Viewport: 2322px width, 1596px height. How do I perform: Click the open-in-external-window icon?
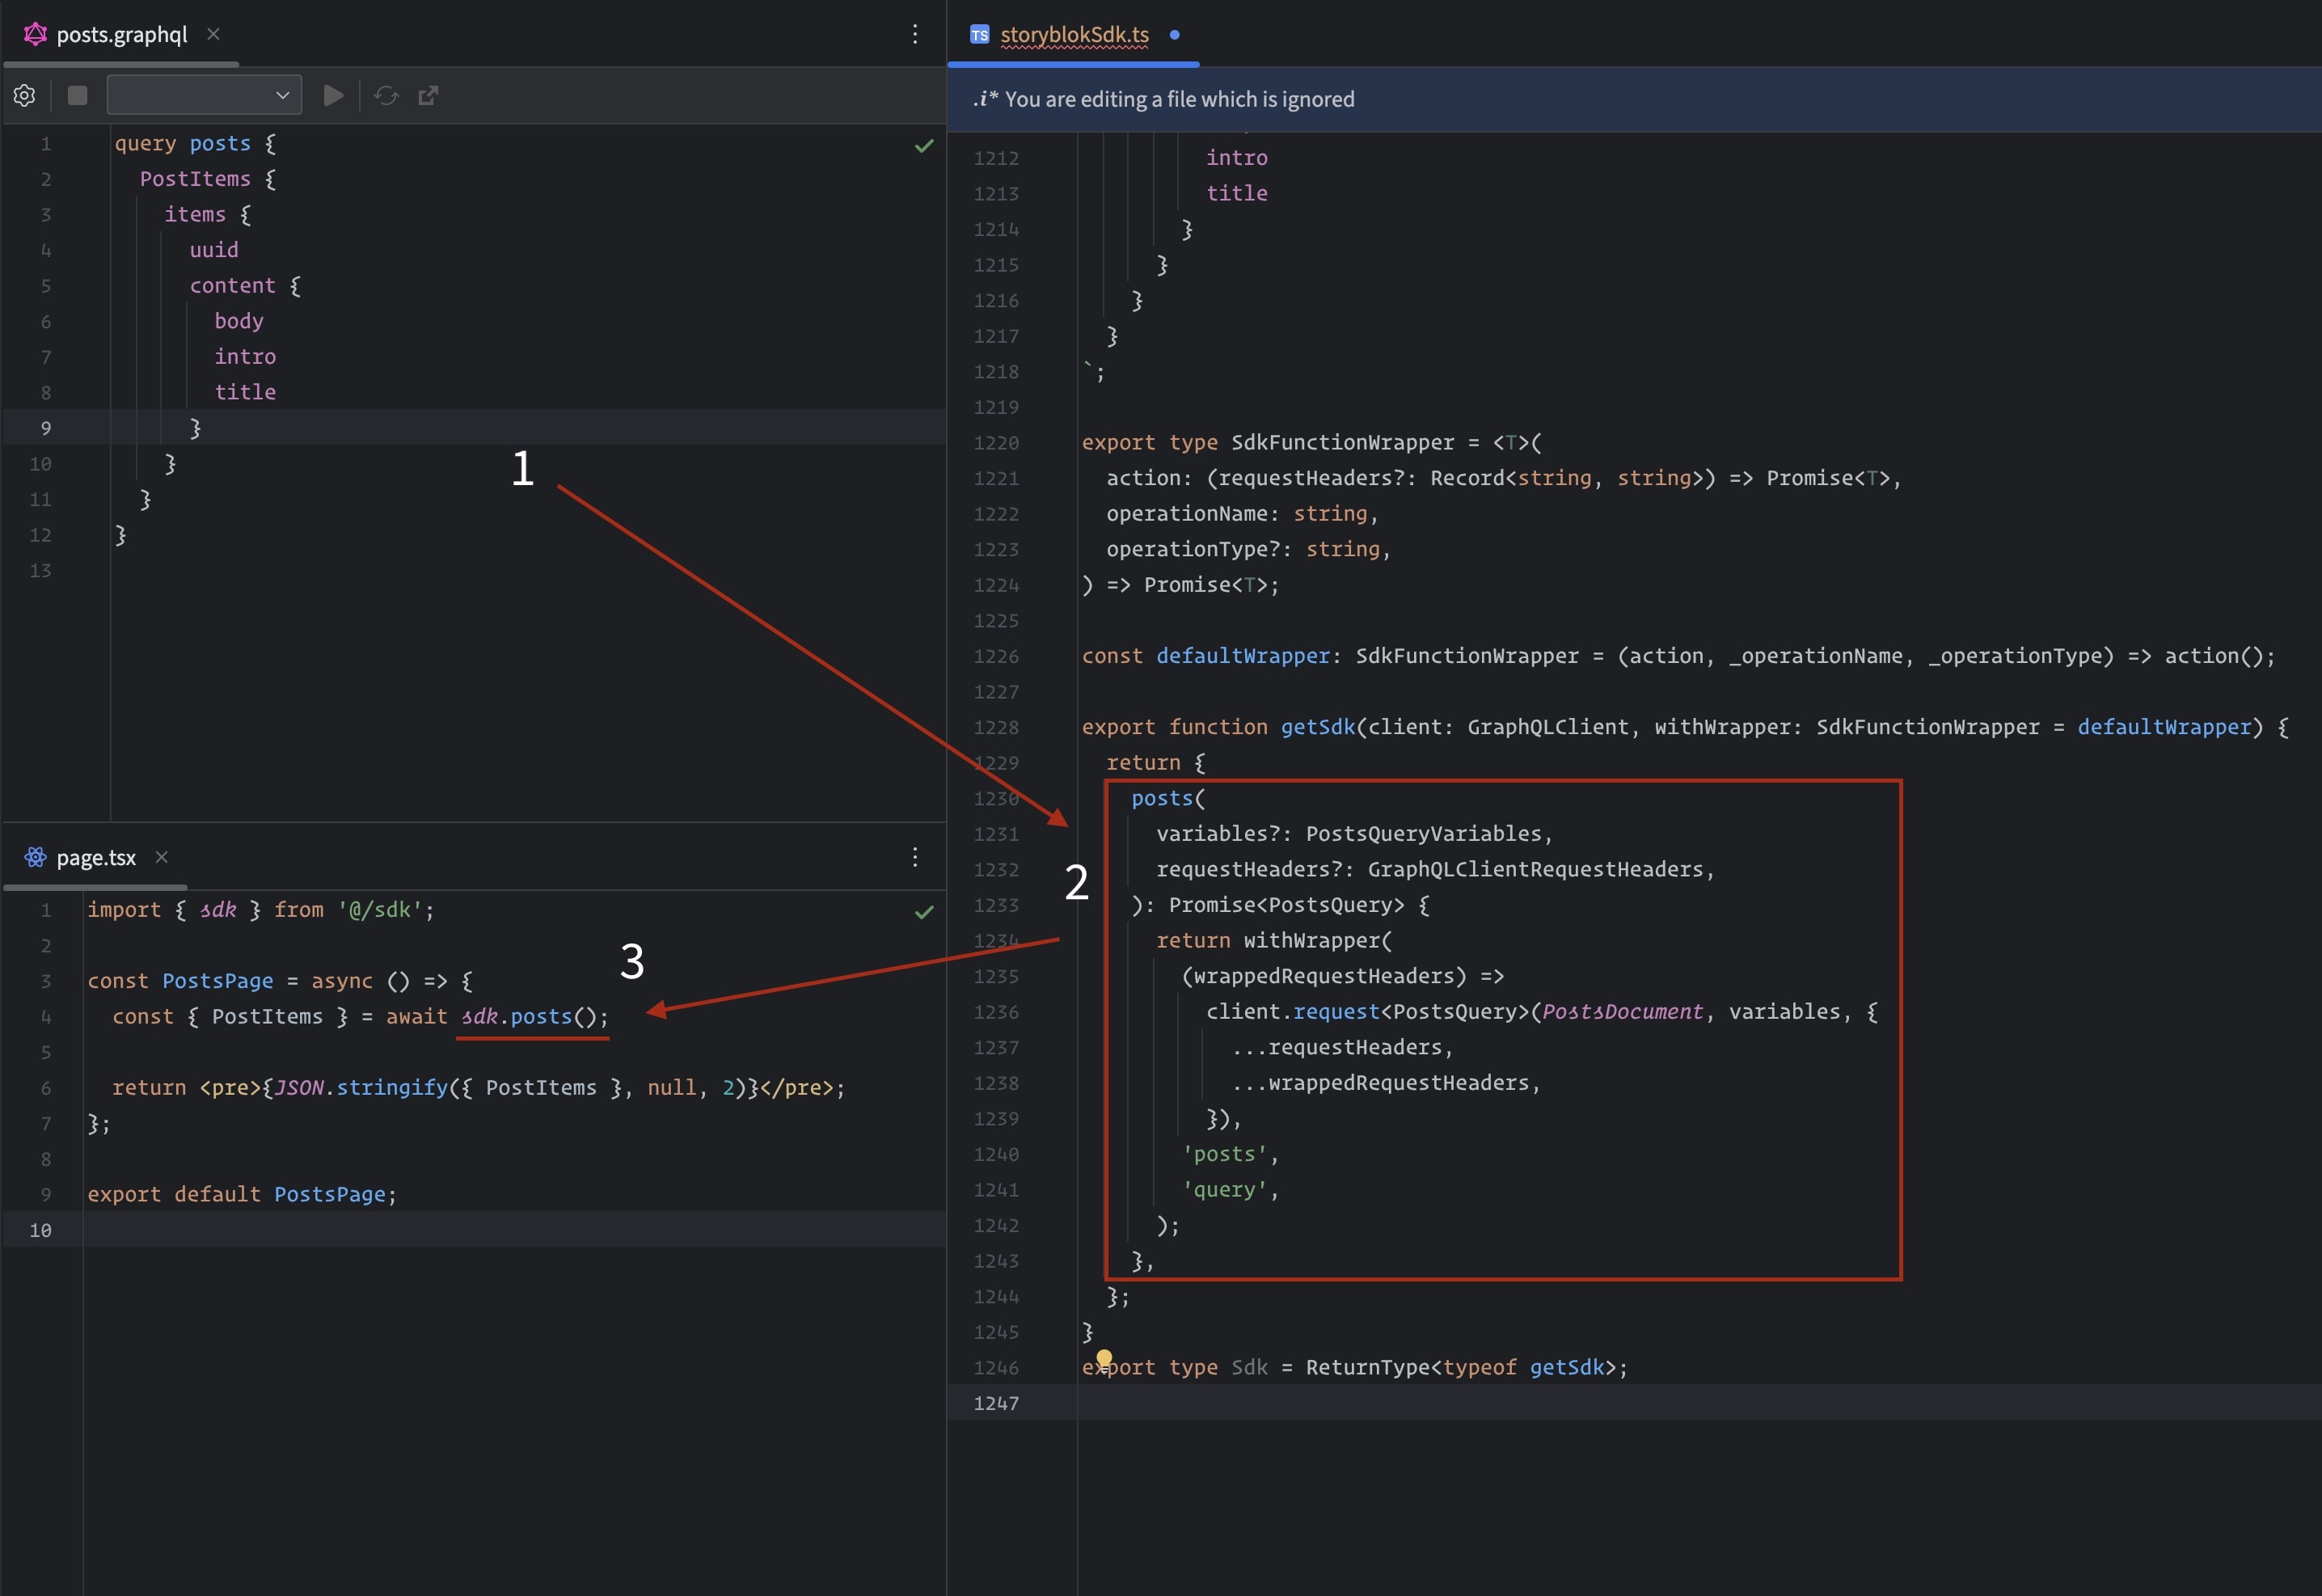click(x=428, y=96)
